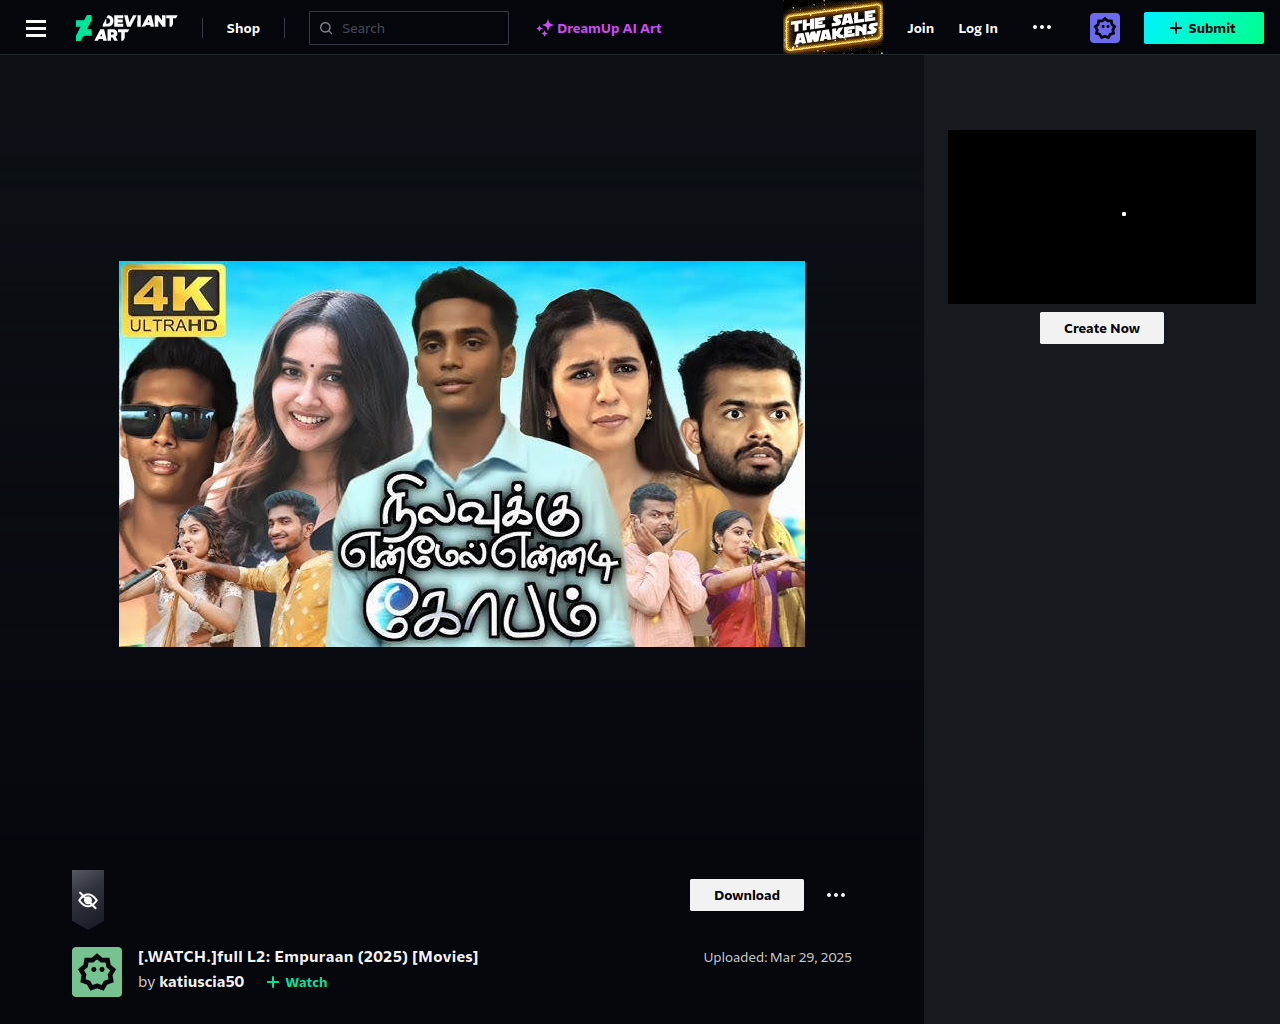
Task: Open the Shop page
Action: tap(243, 28)
